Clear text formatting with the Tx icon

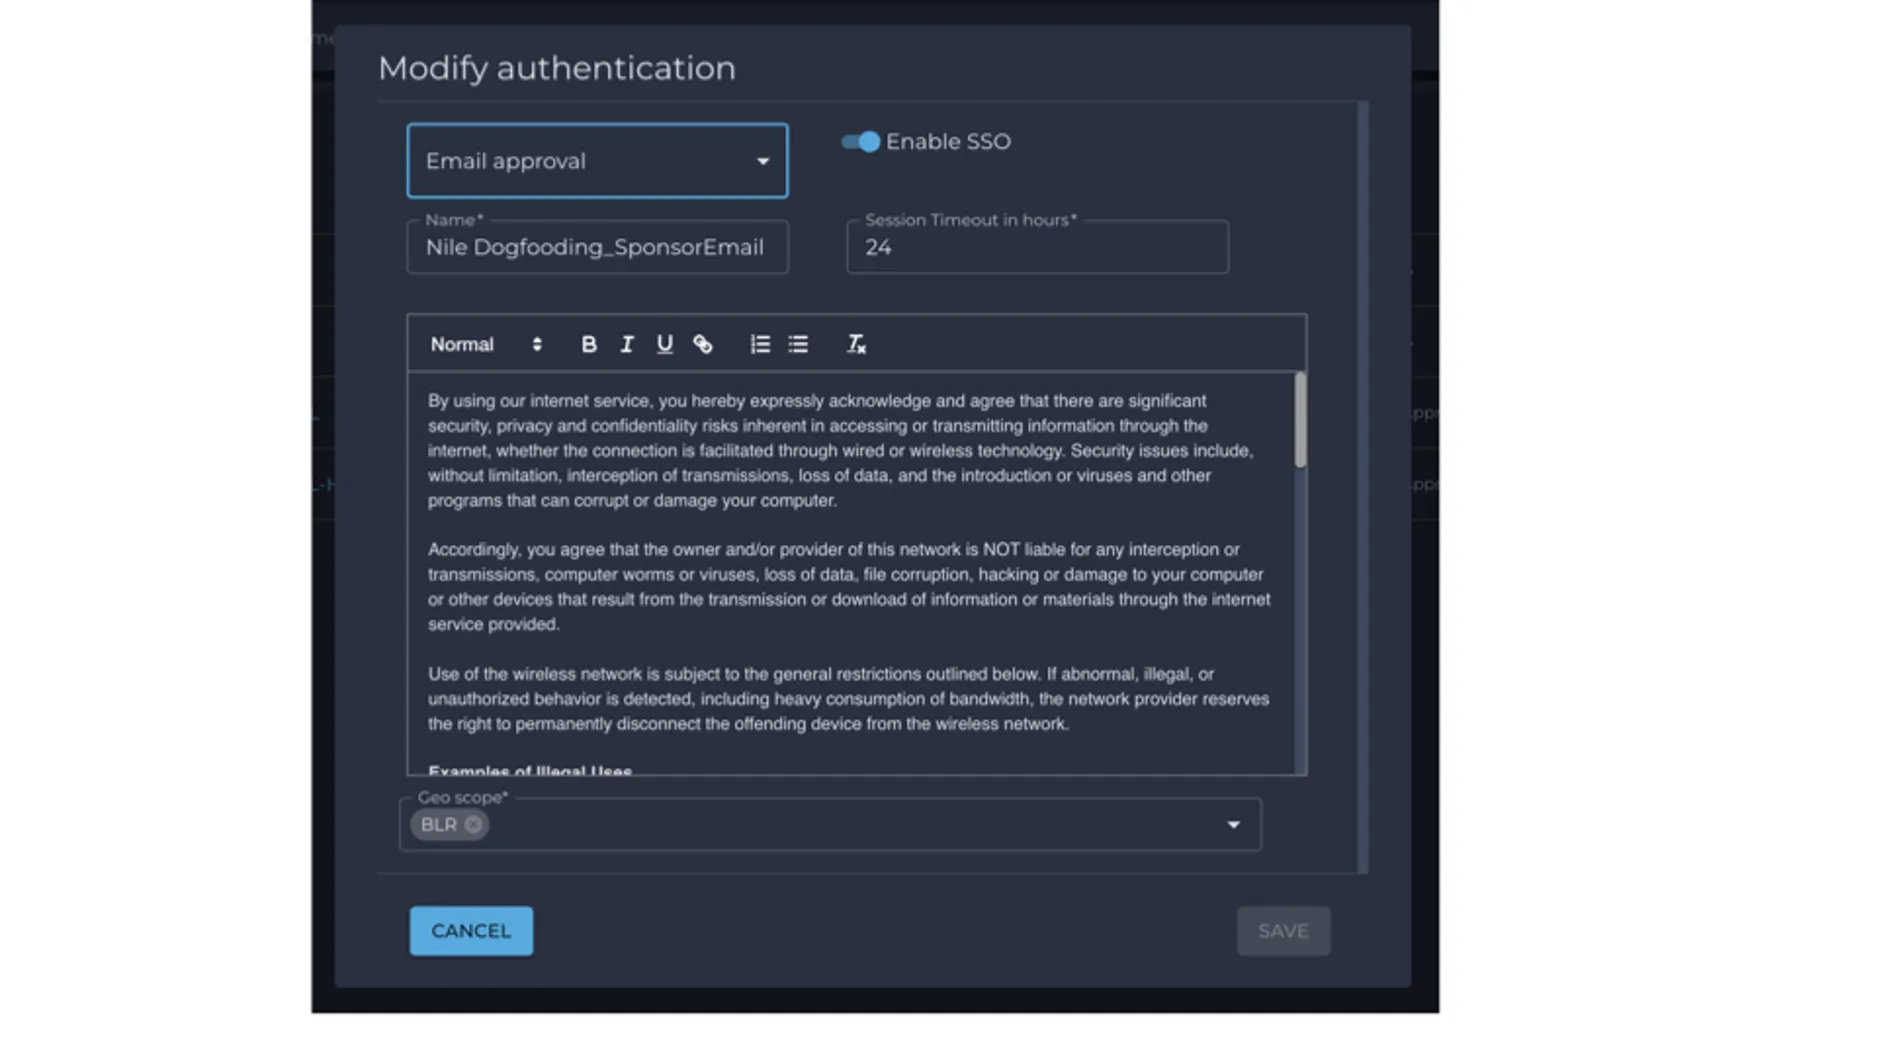[856, 344]
